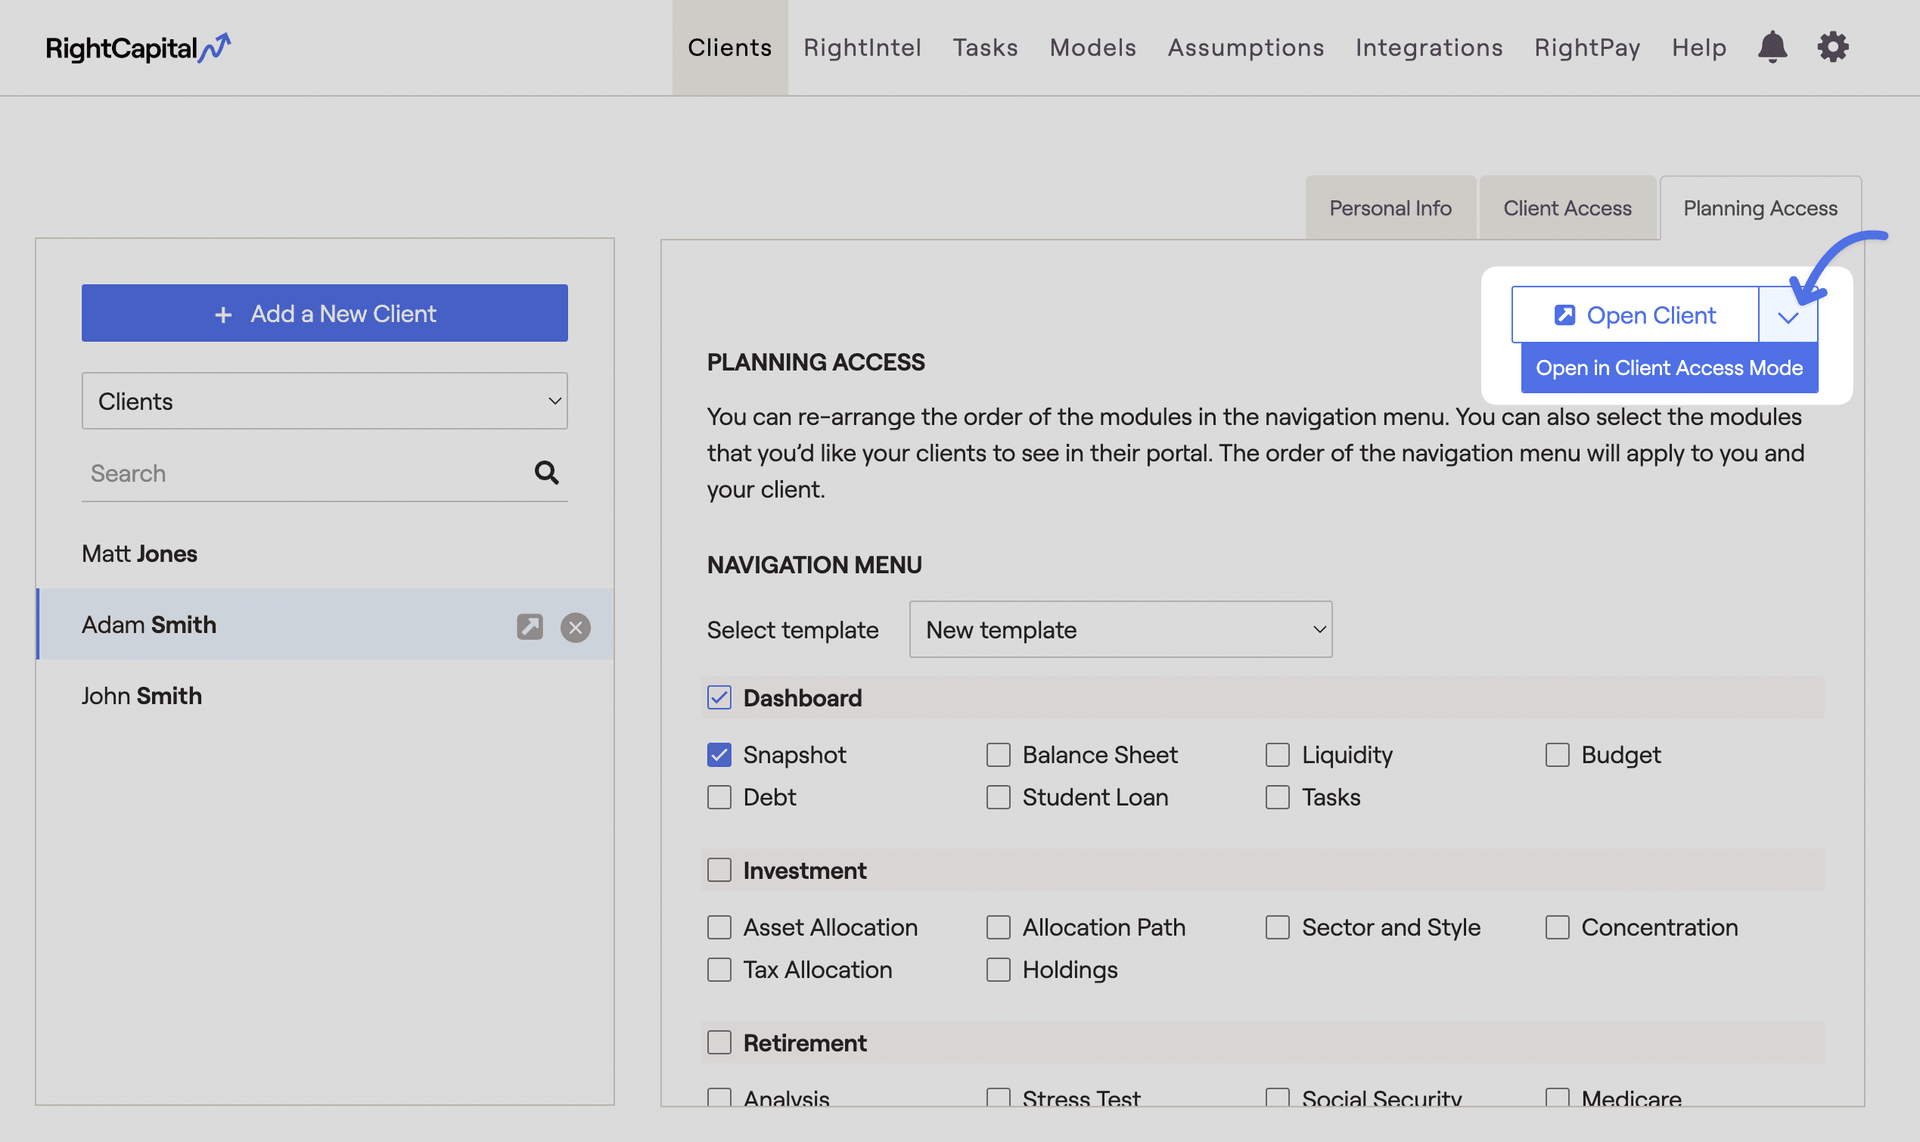Uncheck the Snapshot checkbox
1920x1142 pixels.
719,754
